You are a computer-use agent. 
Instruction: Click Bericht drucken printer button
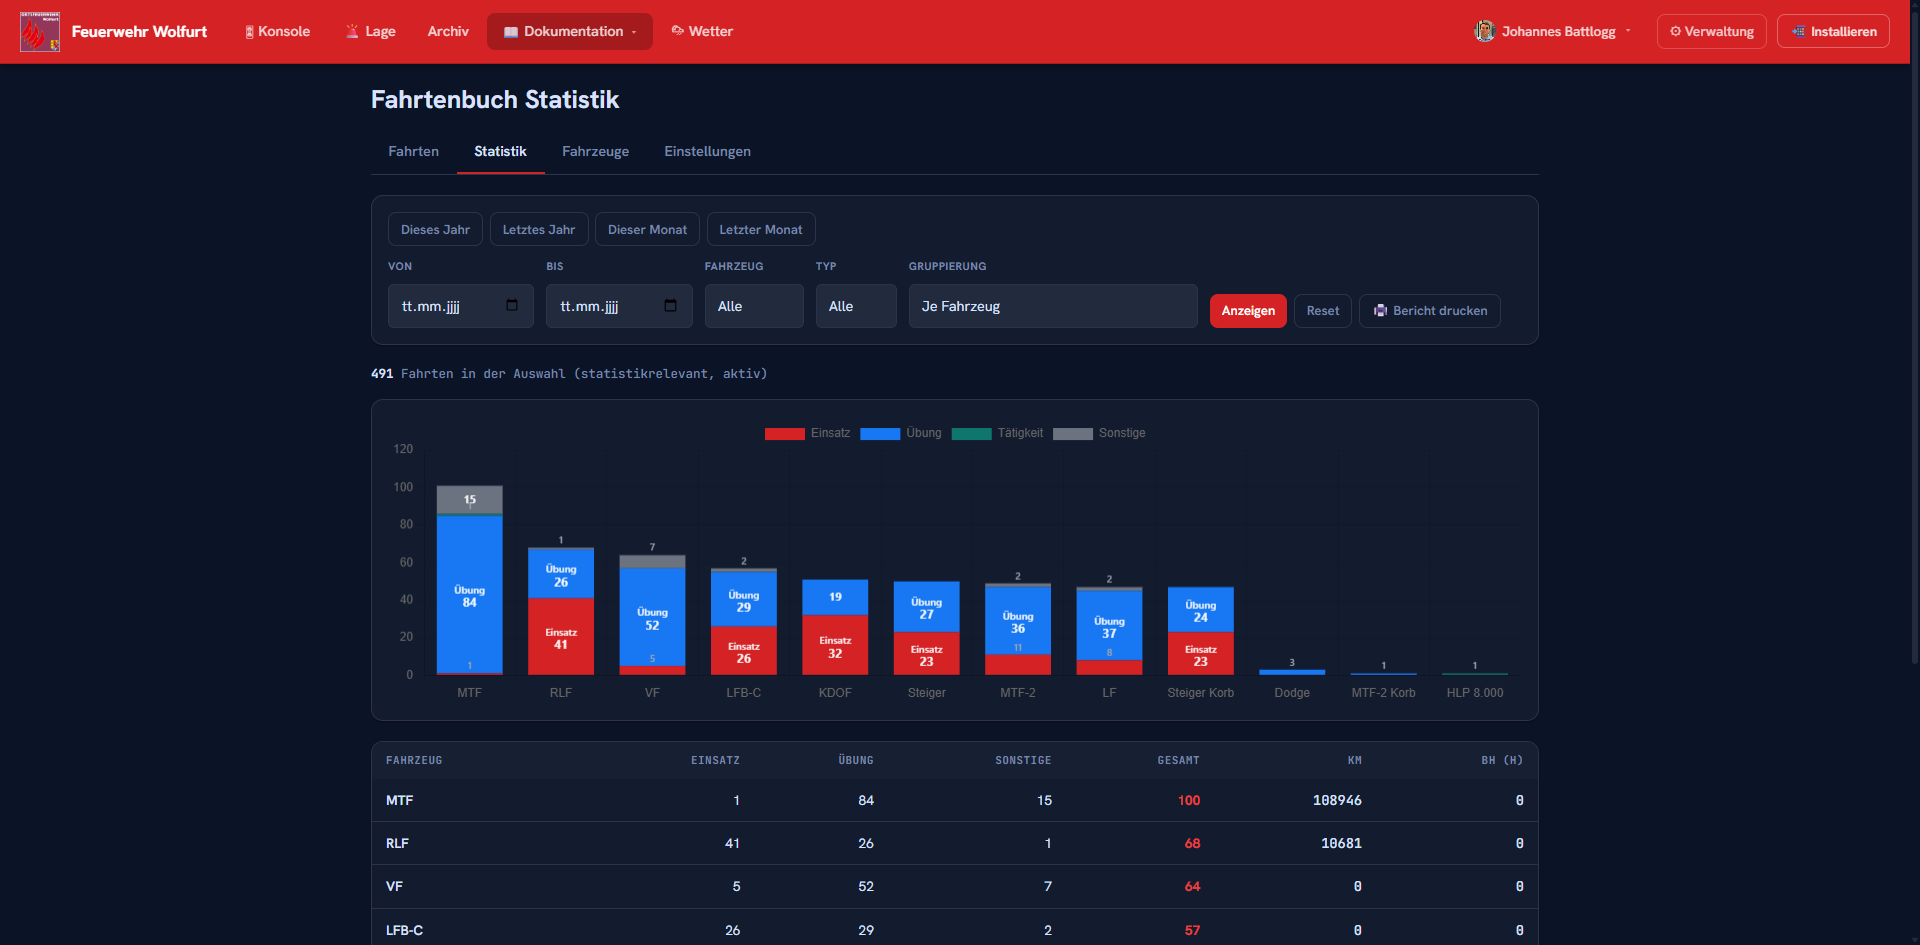pyautogui.click(x=1429, y=311)
